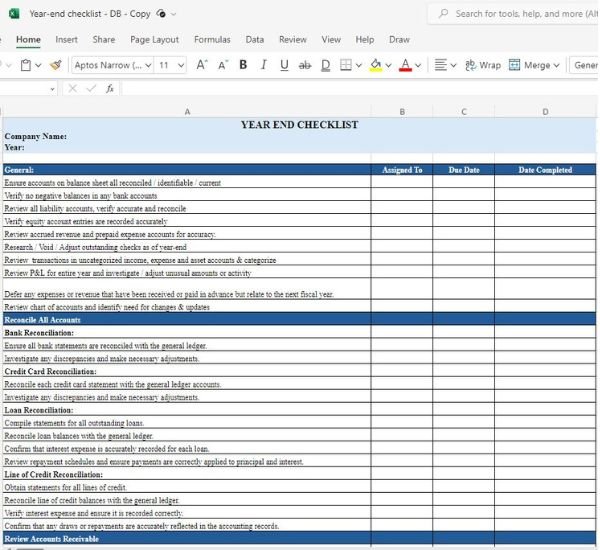Click the 'Assigned To' header cell
Screen dimensions: 600x550
(402, 170)
